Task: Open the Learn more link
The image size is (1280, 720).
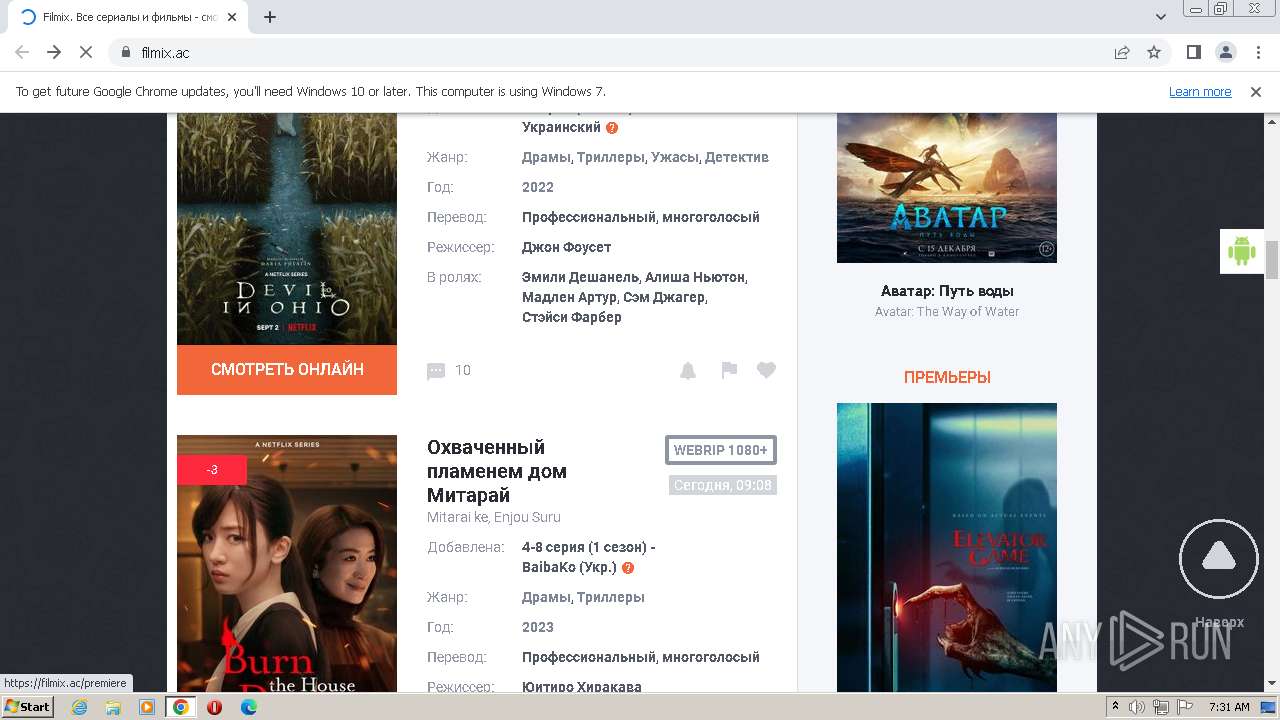Action: 1200,91
